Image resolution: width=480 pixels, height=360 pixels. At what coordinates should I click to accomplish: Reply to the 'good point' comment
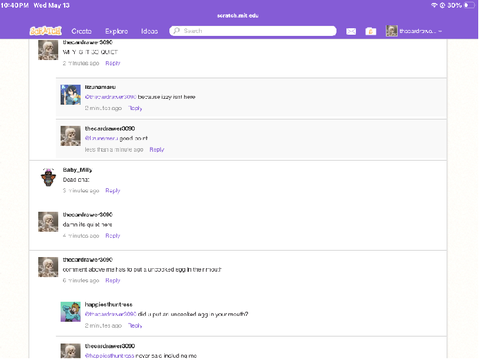pyautogui.click(x=157, y=150)
